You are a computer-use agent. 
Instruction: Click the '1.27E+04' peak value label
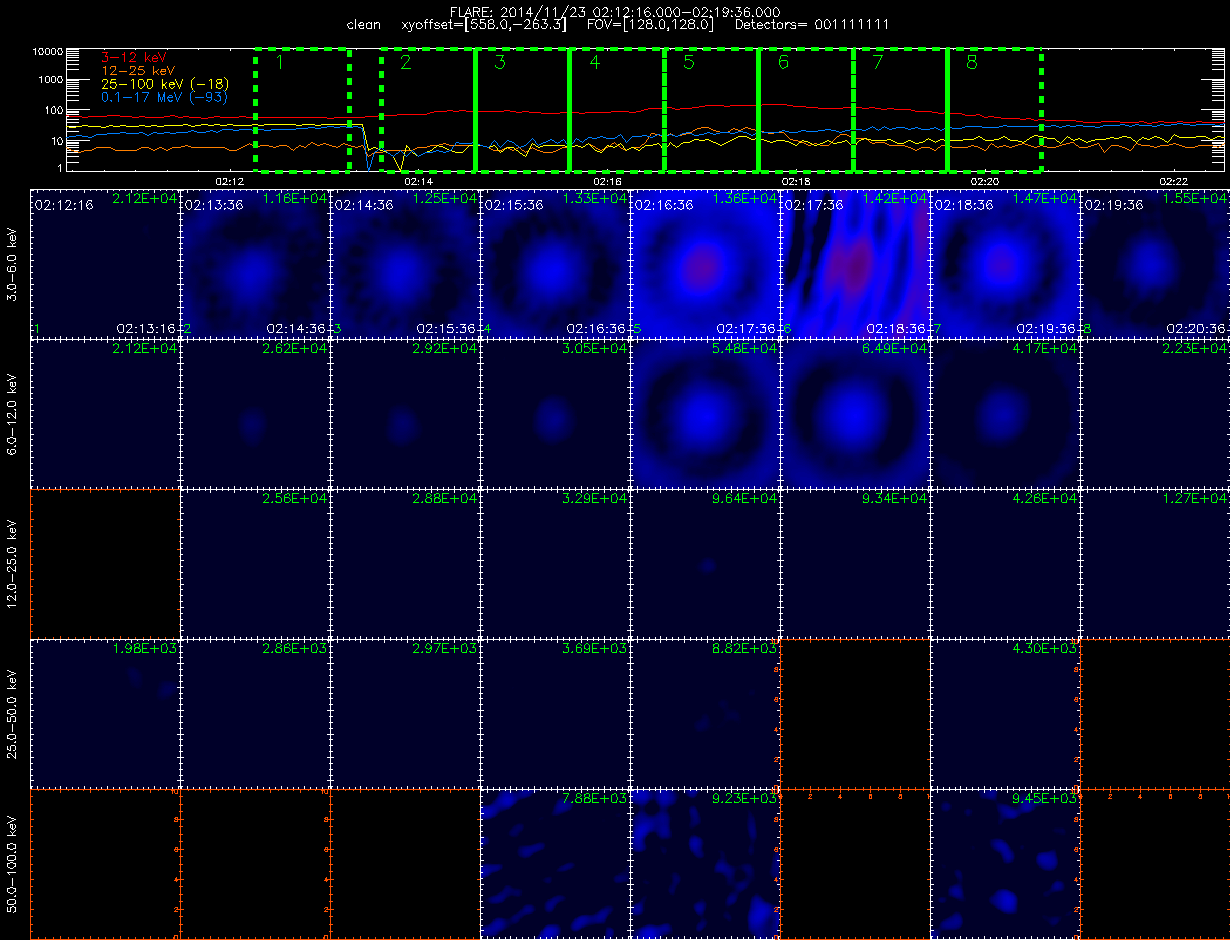point(1195,499)
